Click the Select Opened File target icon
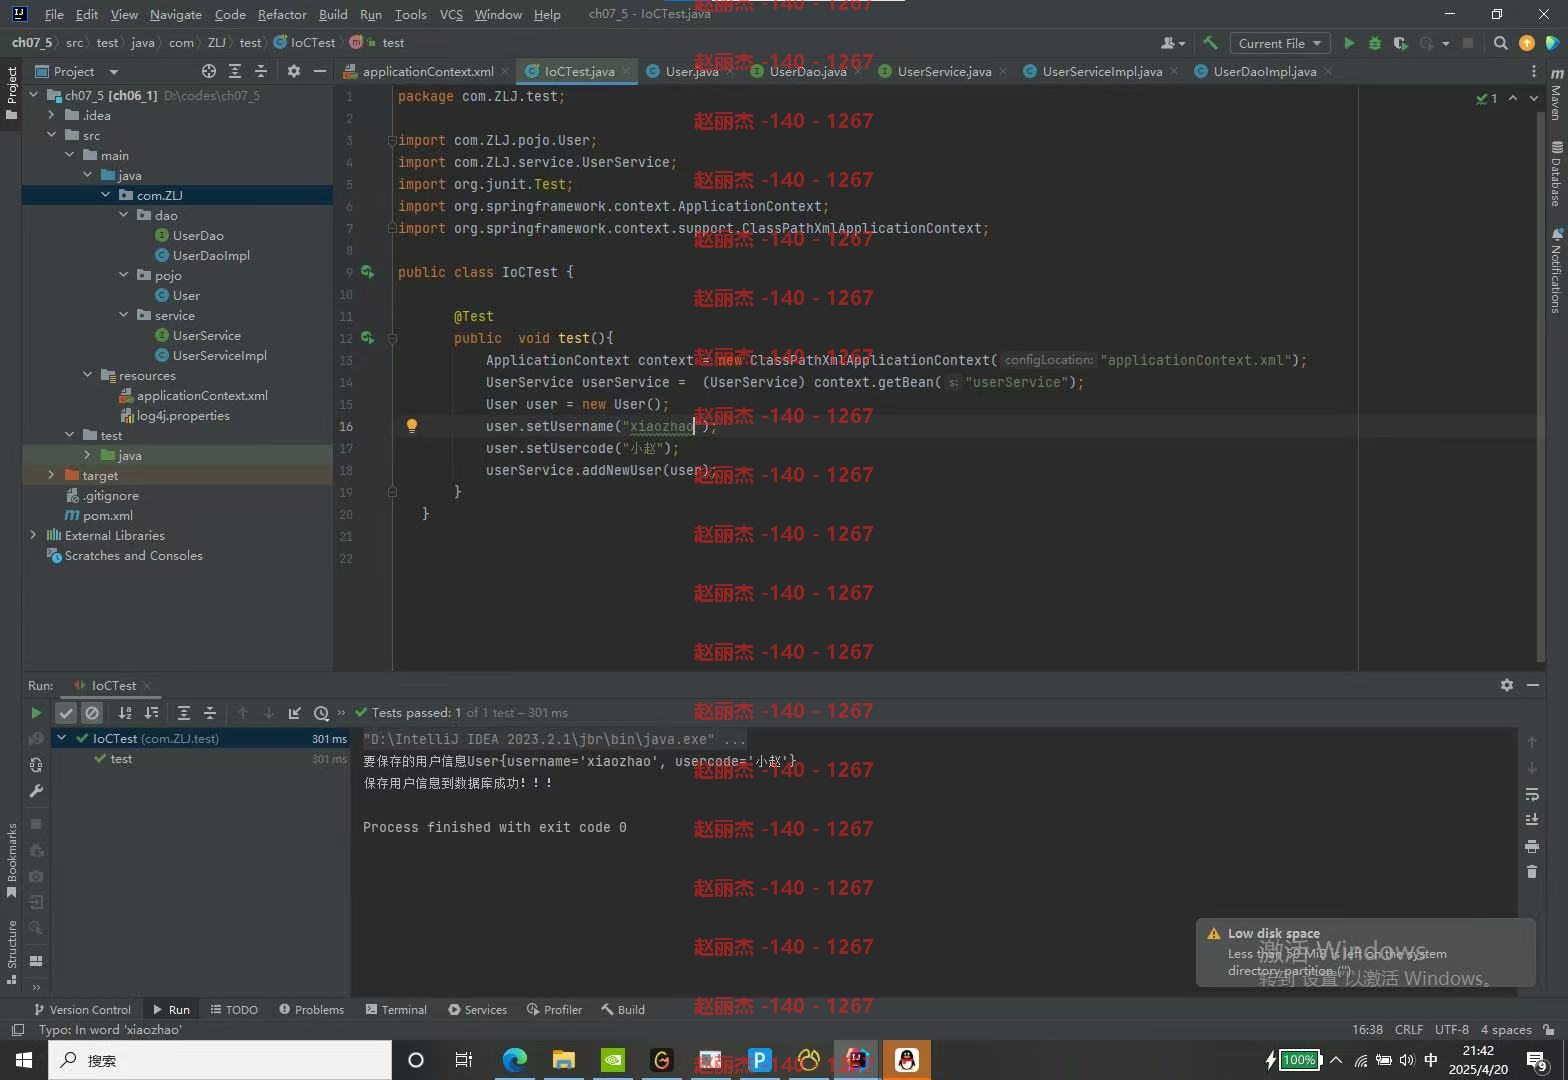1568x1080 pixels. 209,71
